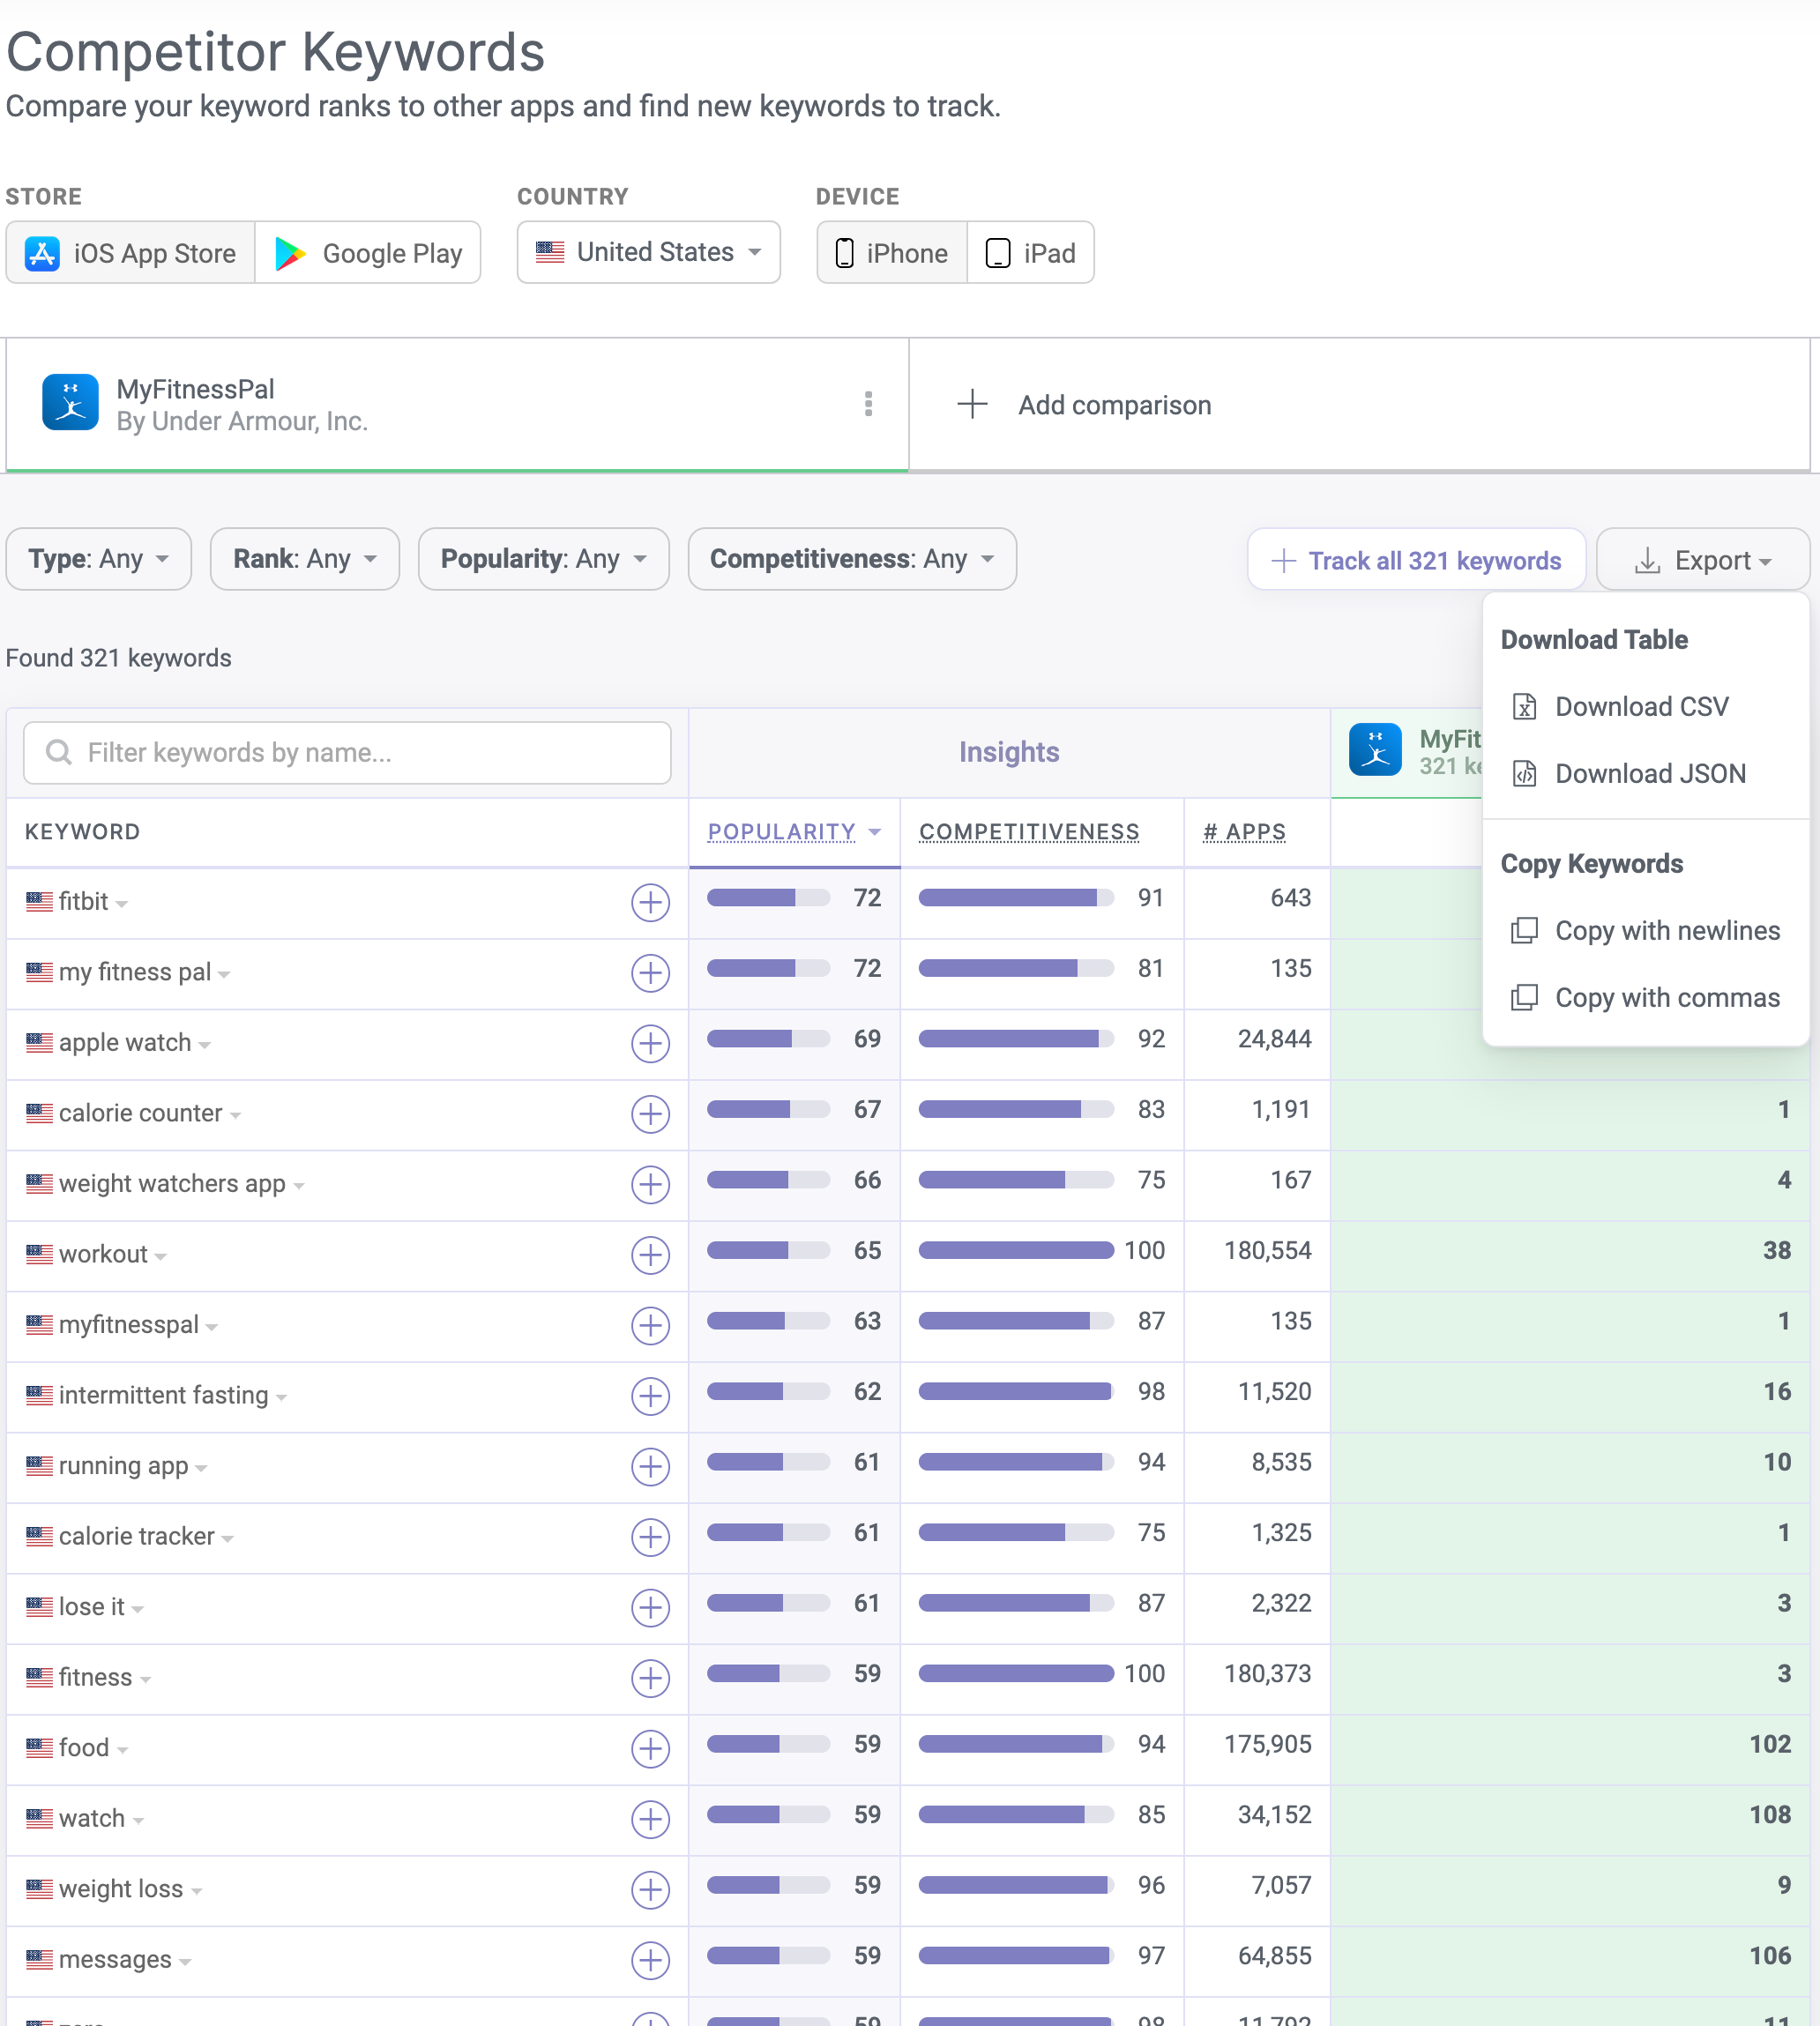Click 'Competitor Keywords' page heading
The width and height of the screenshot is (1820, 2026).
pos(276,51)
